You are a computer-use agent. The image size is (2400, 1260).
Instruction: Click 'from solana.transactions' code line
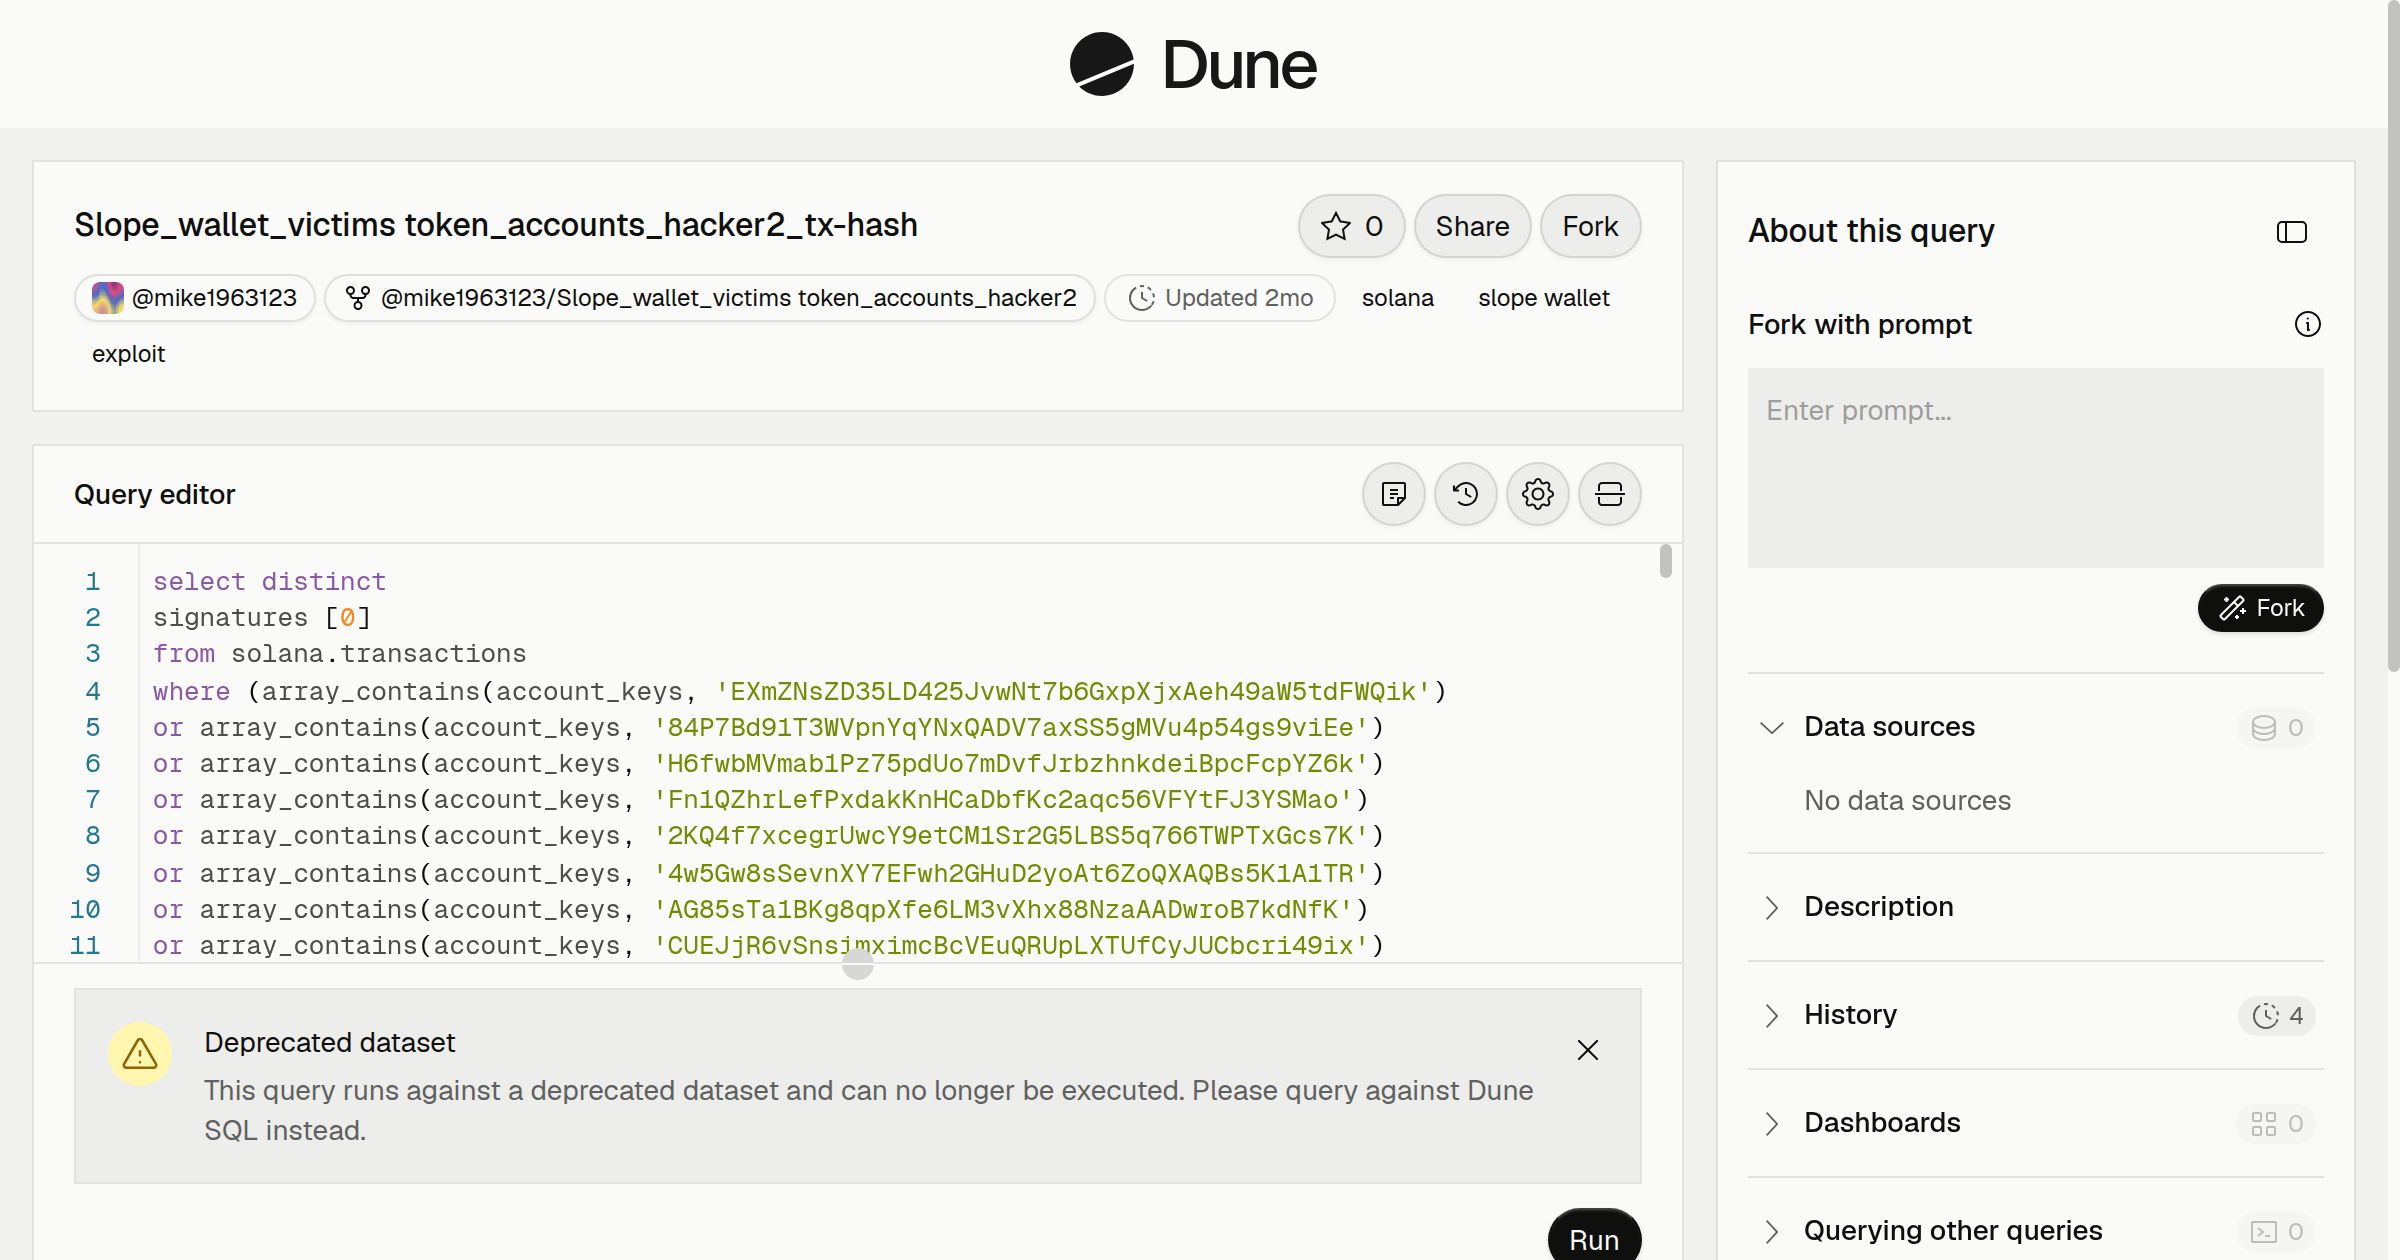tap(339, 654)
